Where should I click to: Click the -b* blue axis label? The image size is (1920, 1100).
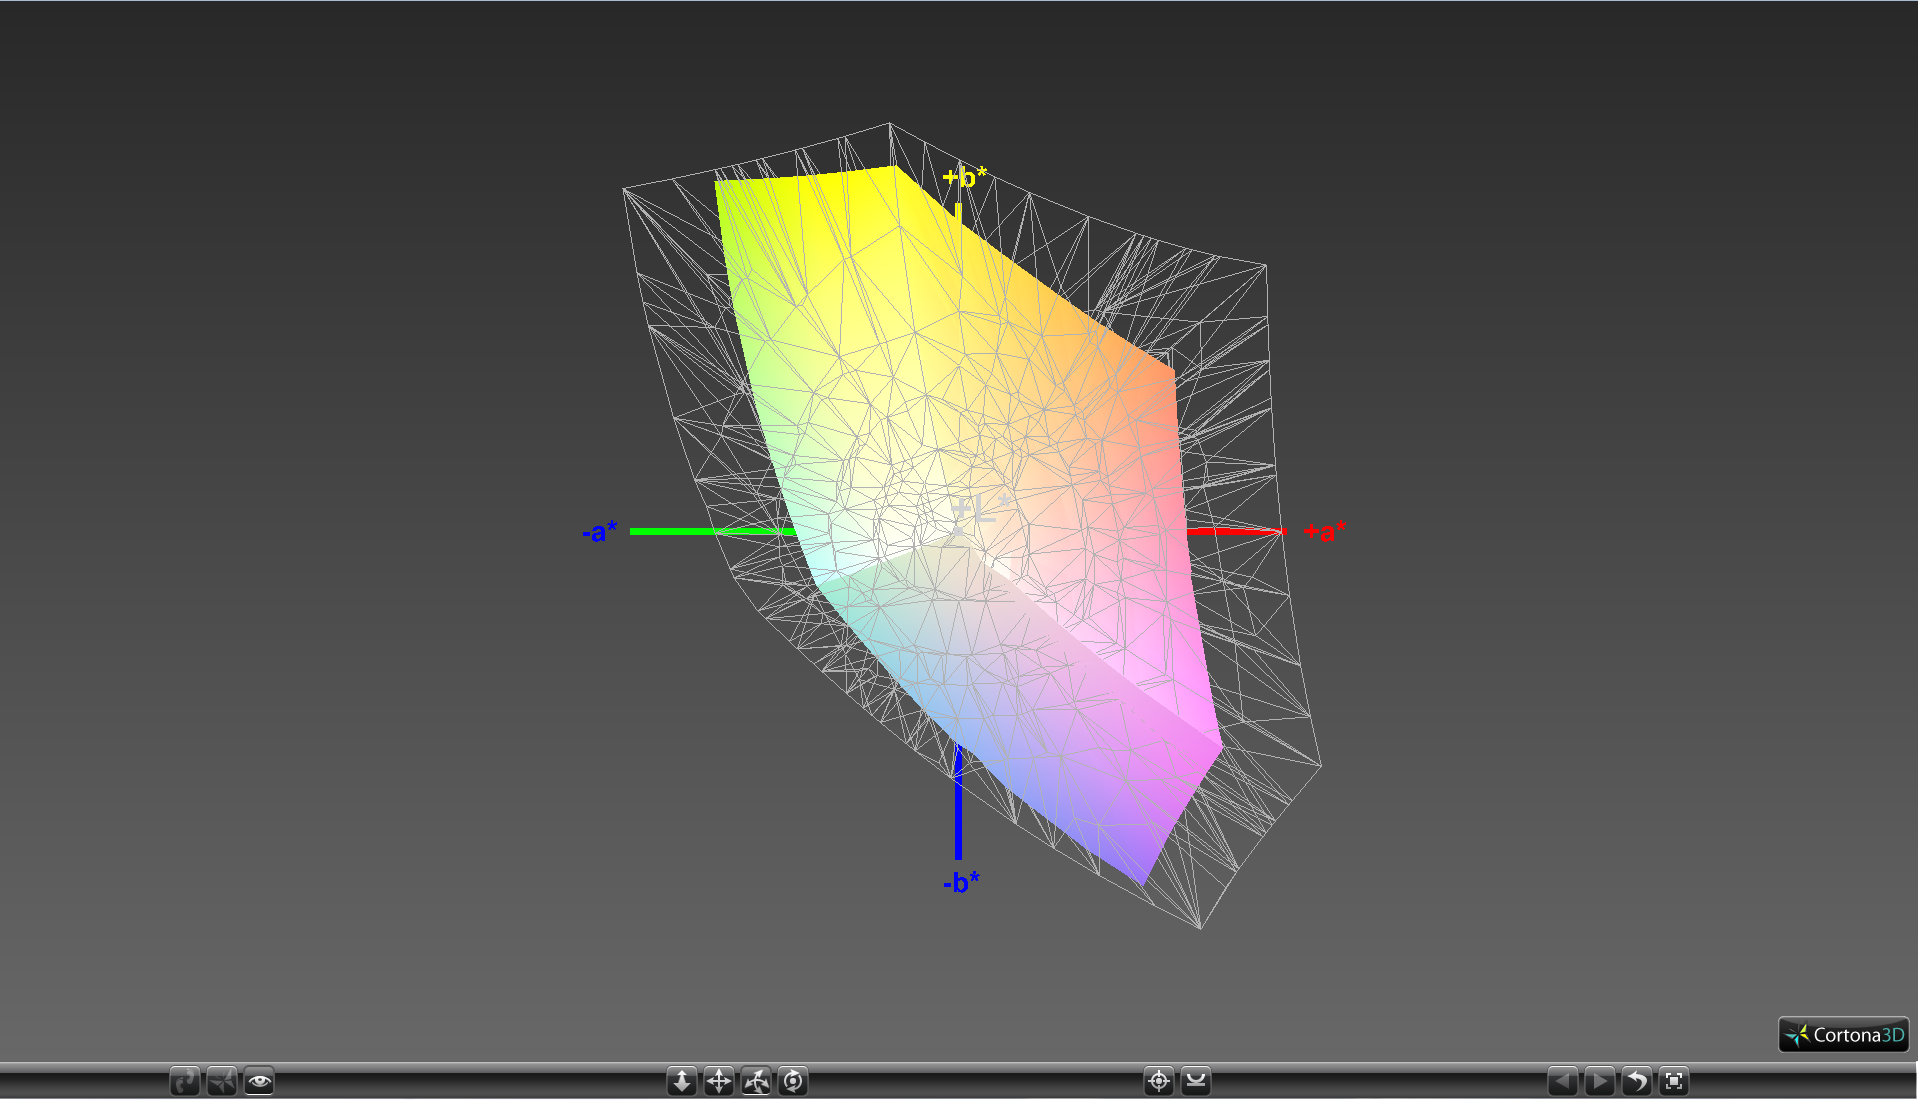point(961,882)
